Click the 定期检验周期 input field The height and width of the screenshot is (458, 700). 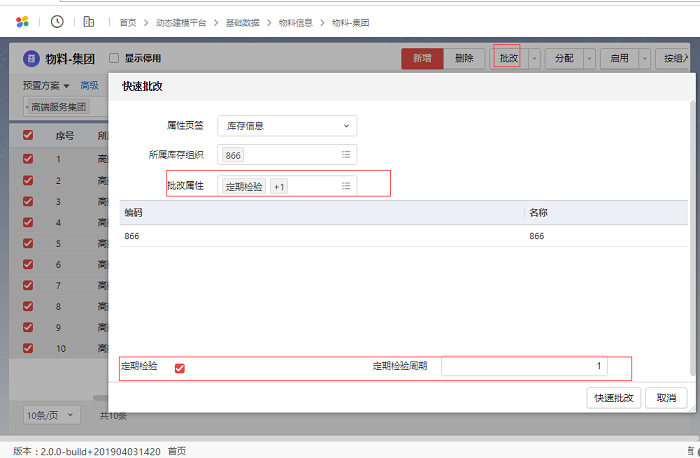point(524,366)
